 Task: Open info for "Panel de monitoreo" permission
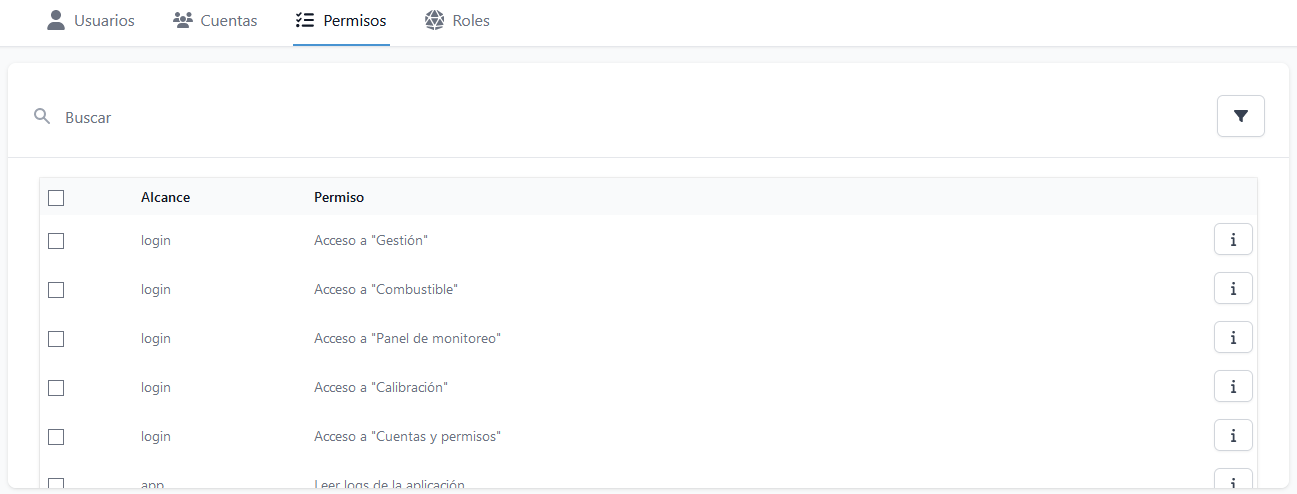1233,338
